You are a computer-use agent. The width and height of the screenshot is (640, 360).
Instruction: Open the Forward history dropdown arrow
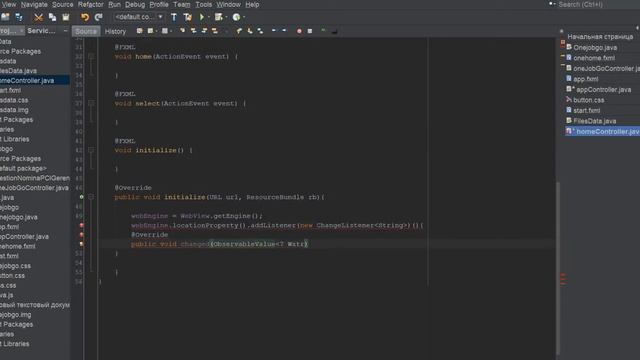[171, 31]
